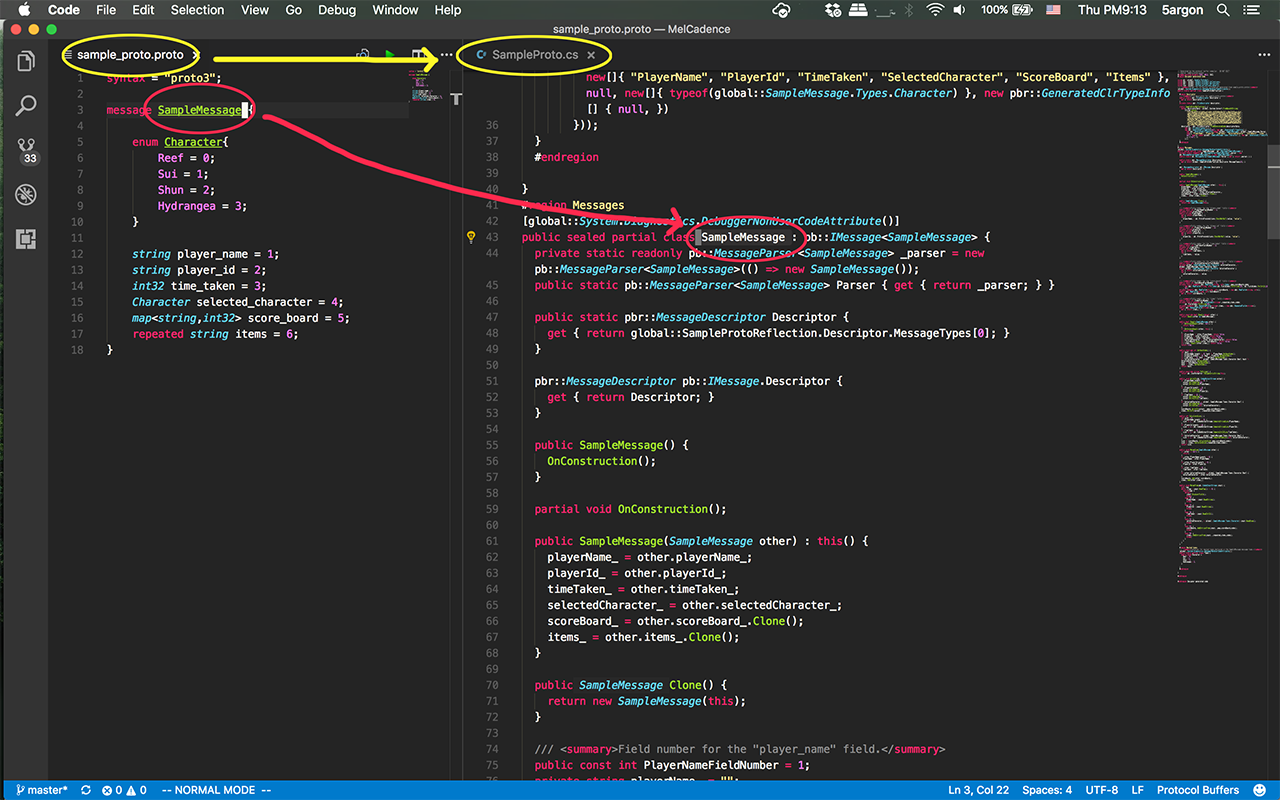The width and height of the screenshot is (1280, 800).
Task: Click the cloud checkmark menu bar icon
Action: point(783,10)
